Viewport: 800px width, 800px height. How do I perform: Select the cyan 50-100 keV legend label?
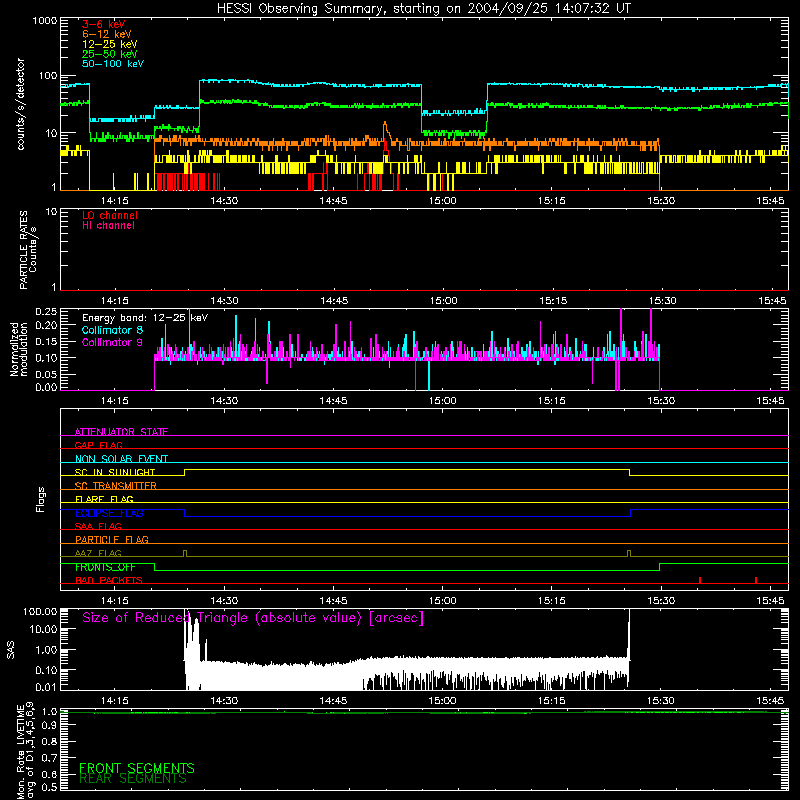113,64
